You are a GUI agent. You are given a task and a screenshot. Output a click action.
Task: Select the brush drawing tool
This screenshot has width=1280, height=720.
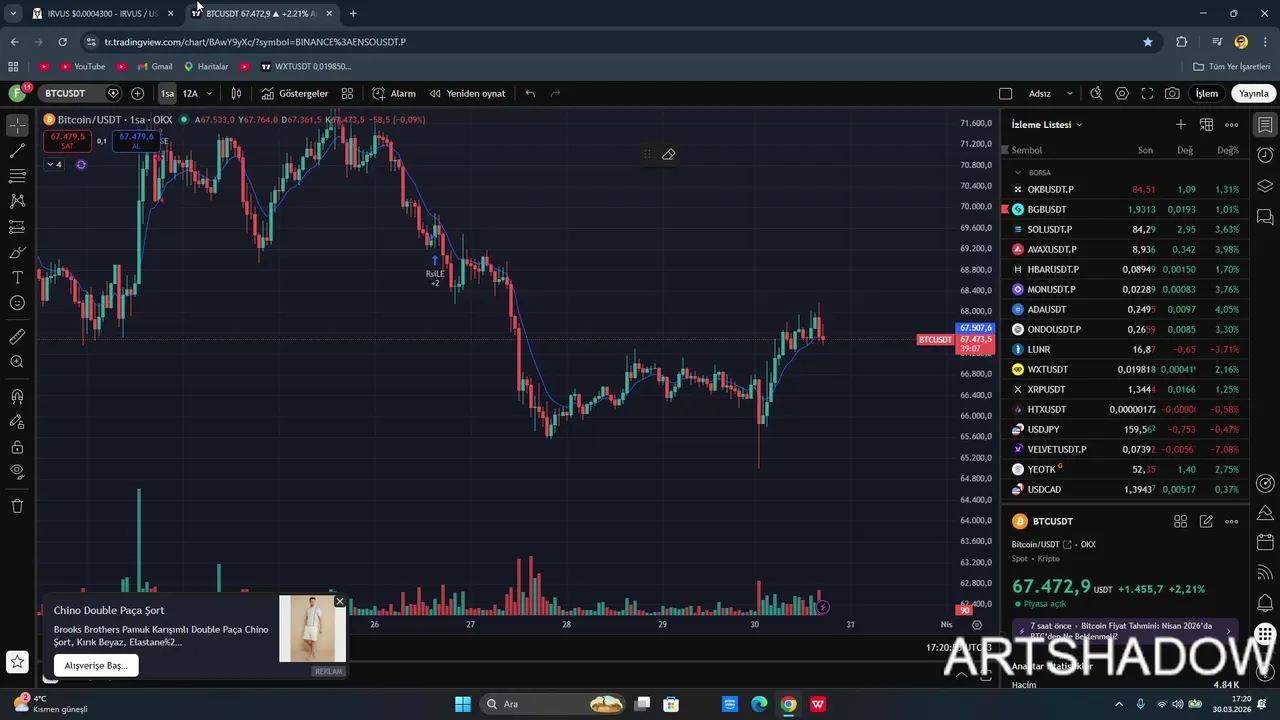pos(17,252)
